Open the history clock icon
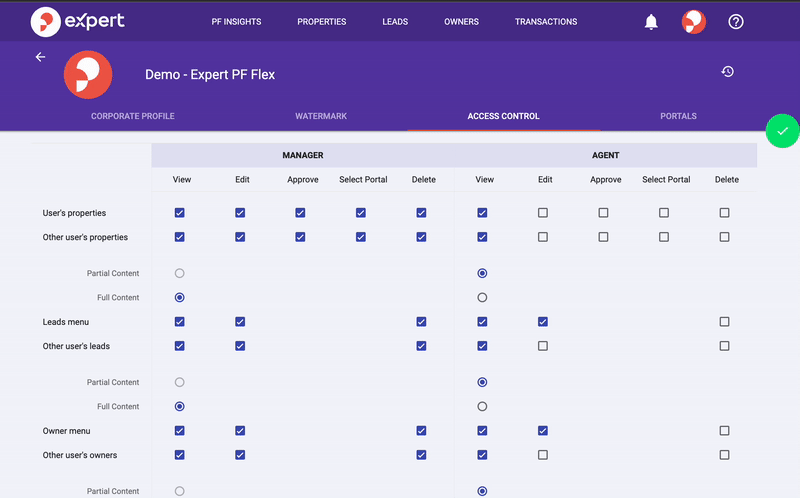This screenshot has height=498, width=800. click(x=728, y=72)
